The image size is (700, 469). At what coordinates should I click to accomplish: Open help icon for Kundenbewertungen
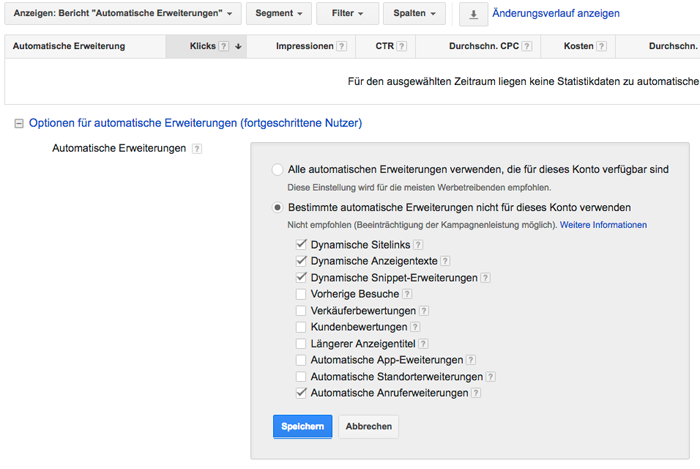(x=415, y=327)
